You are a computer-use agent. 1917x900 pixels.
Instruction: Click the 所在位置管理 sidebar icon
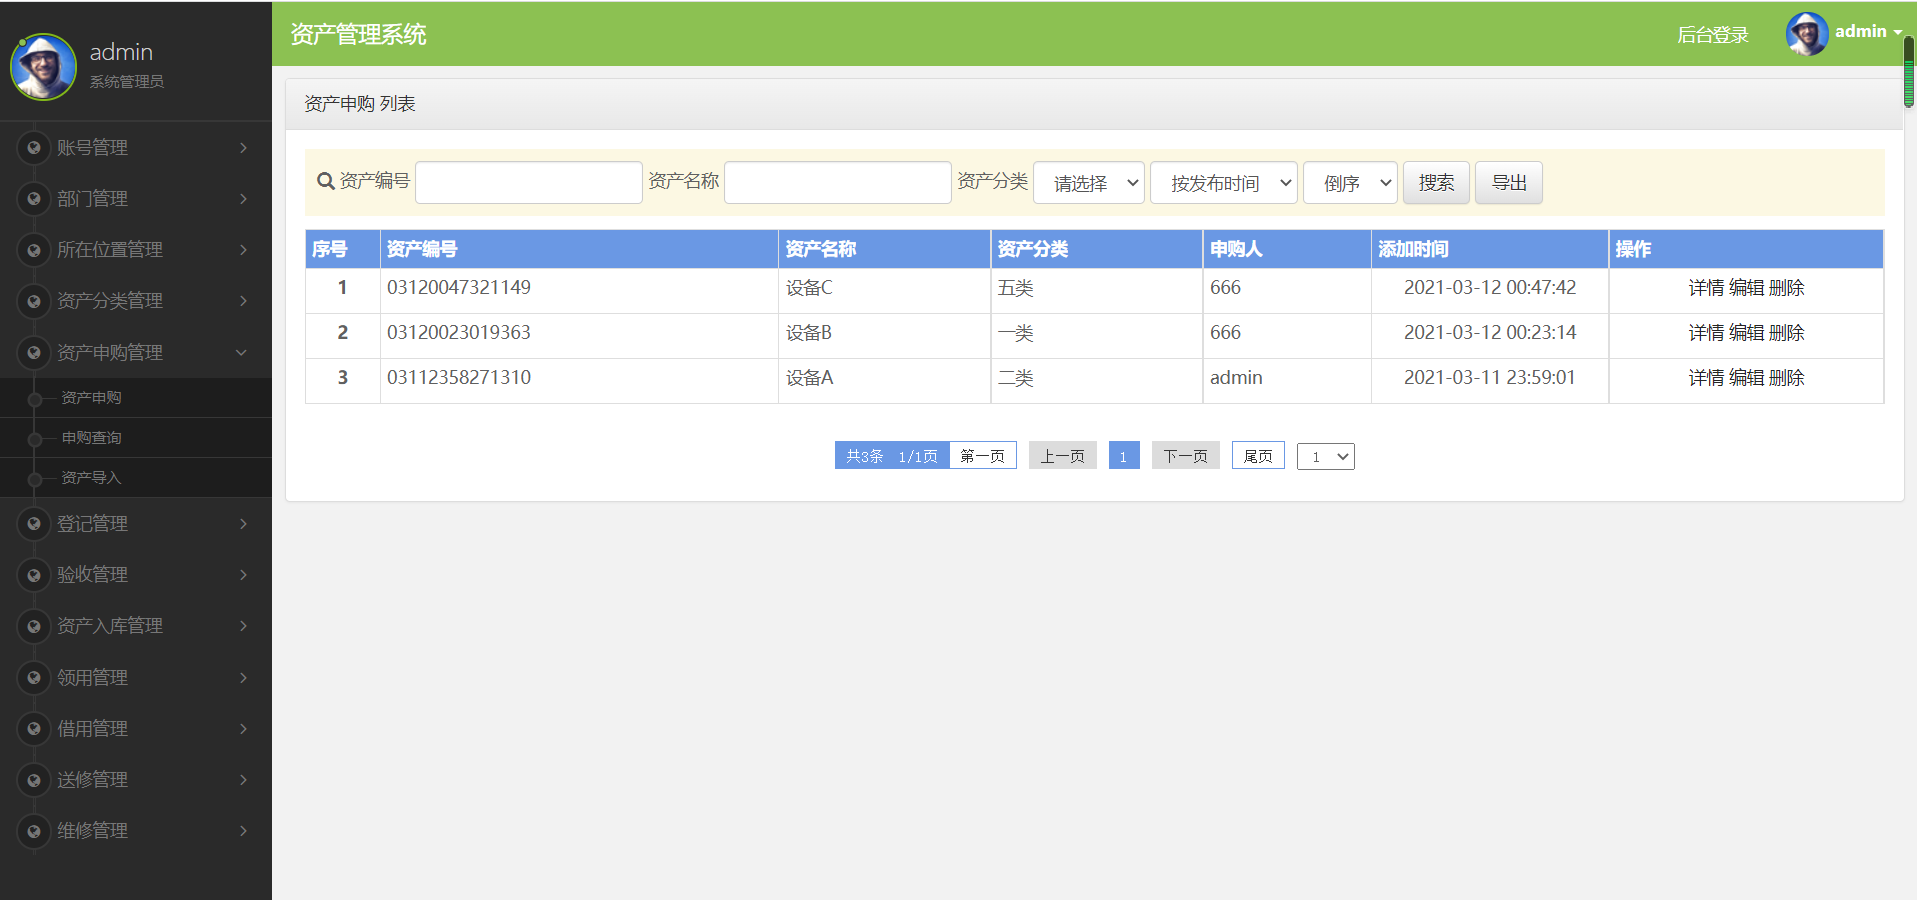coord(34,250)
